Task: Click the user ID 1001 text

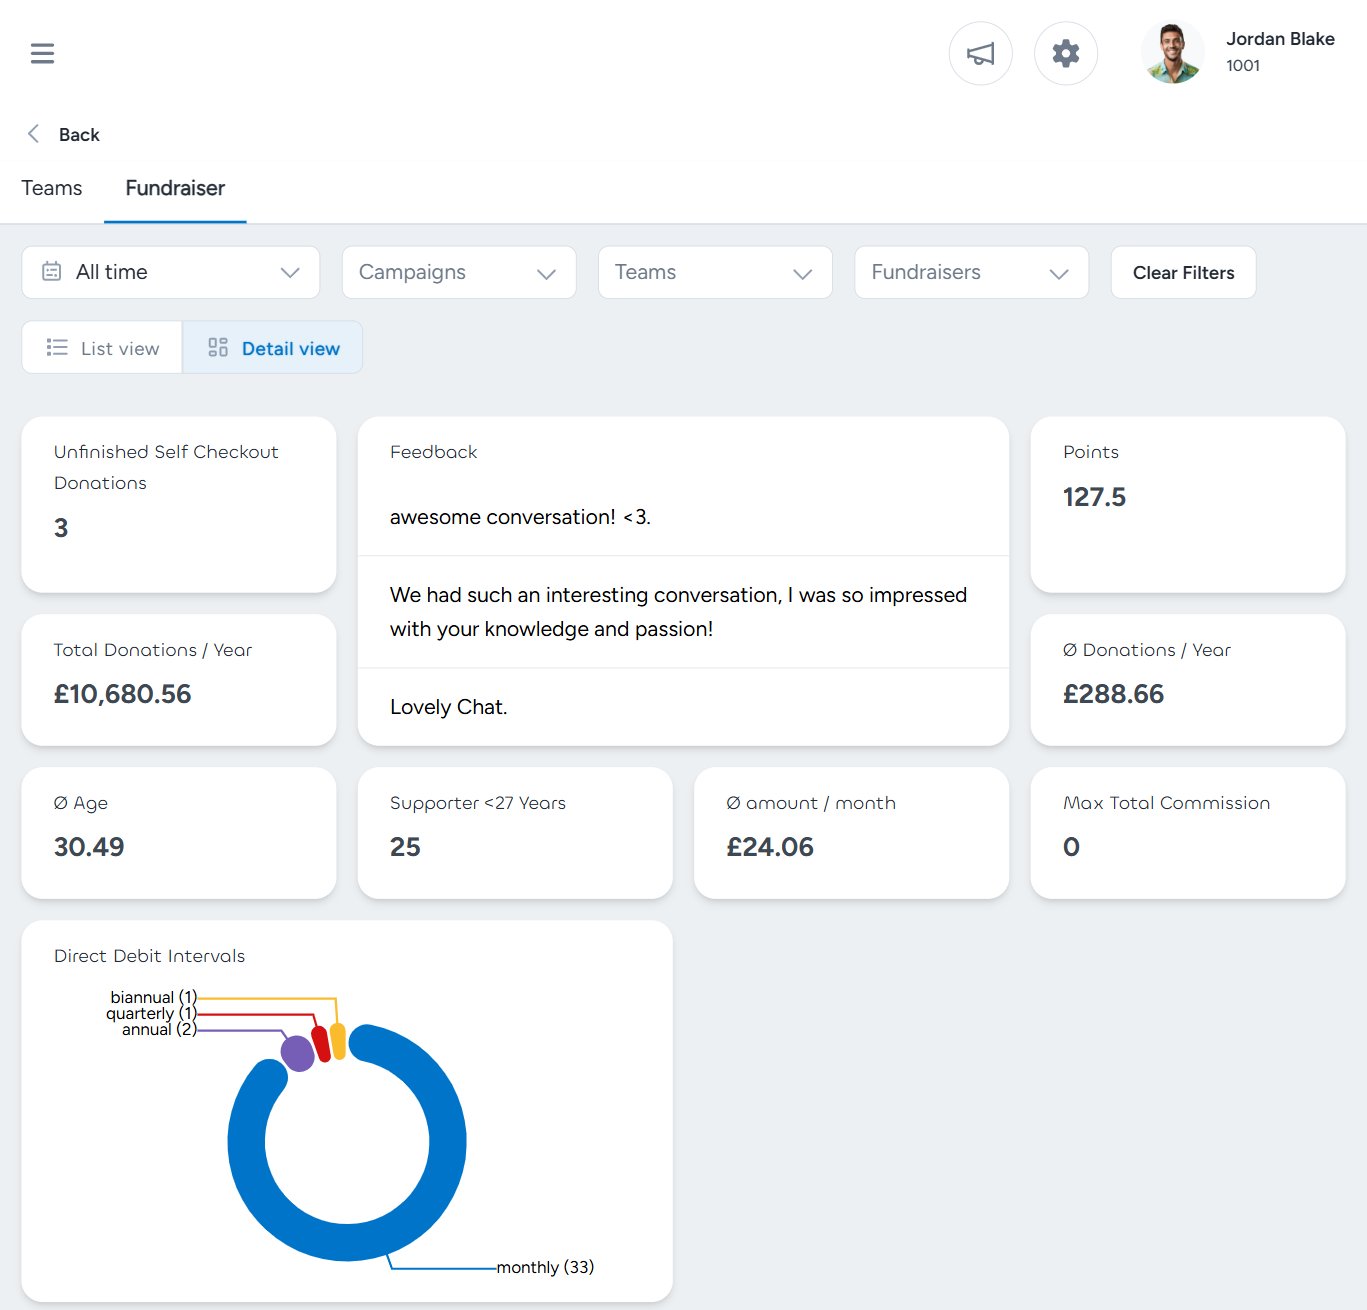Action: [1243, 66]
